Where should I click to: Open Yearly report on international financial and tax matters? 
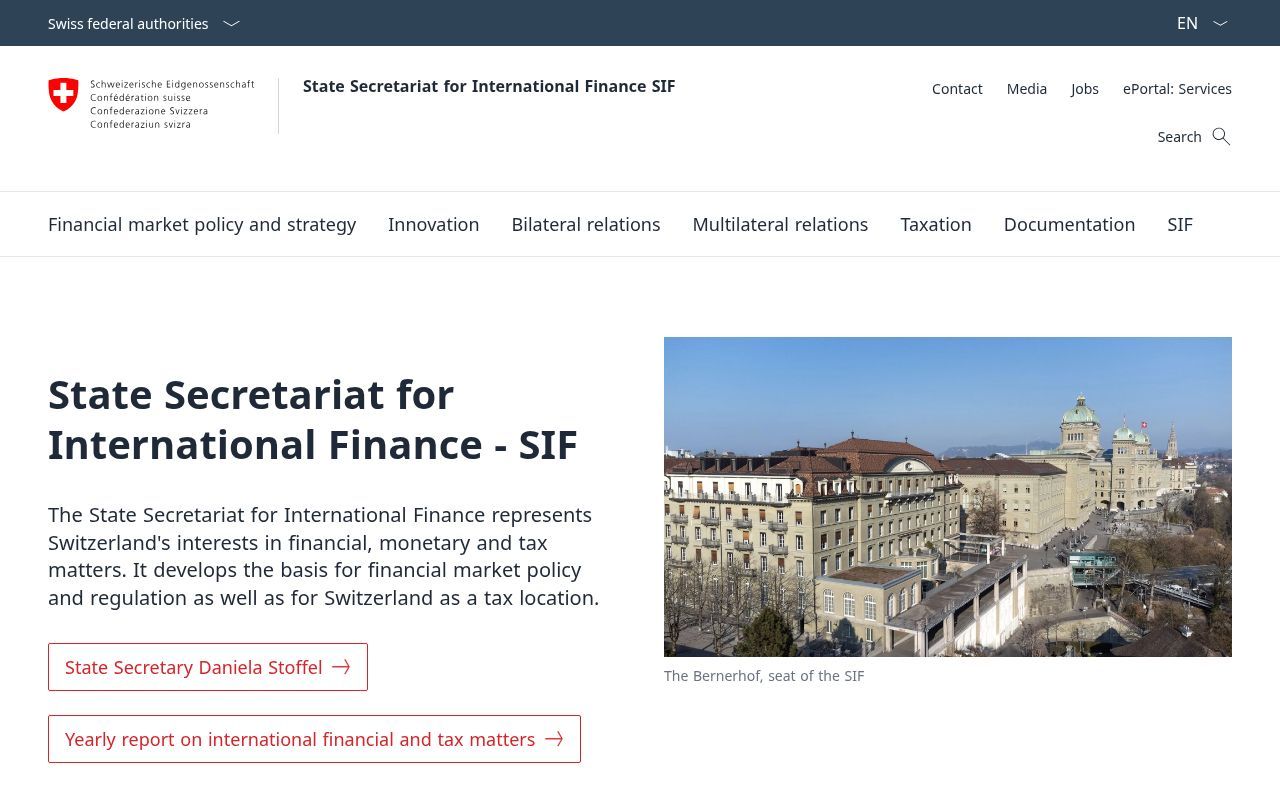(x=314, y=739)
